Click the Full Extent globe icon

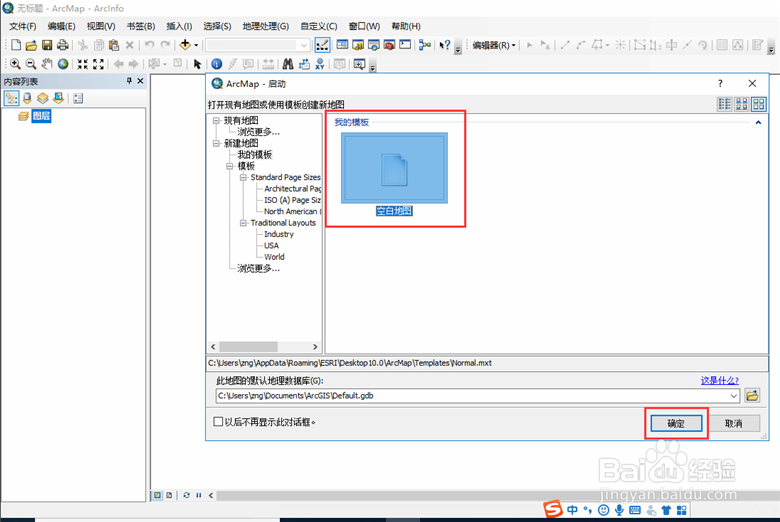(x=63, y=64)
